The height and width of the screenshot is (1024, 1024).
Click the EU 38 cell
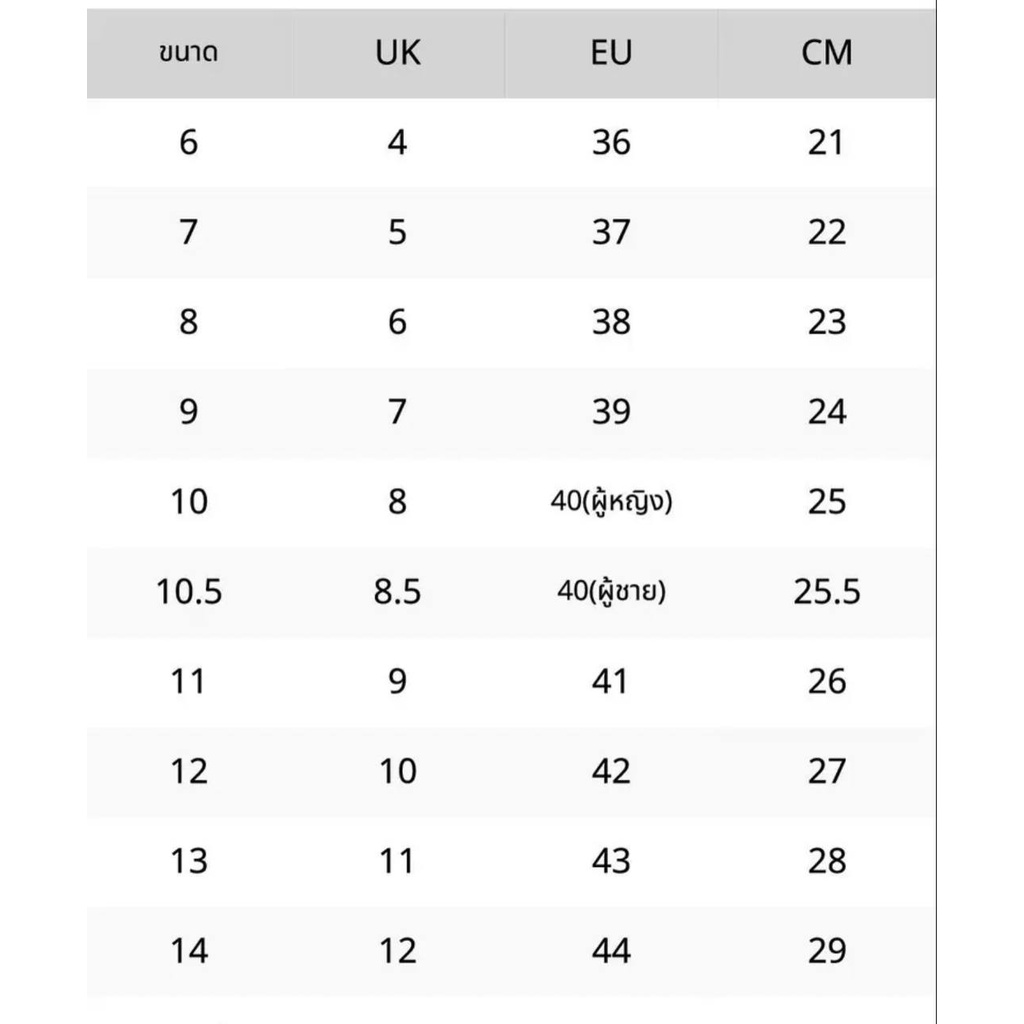click(x=611, y=322)
